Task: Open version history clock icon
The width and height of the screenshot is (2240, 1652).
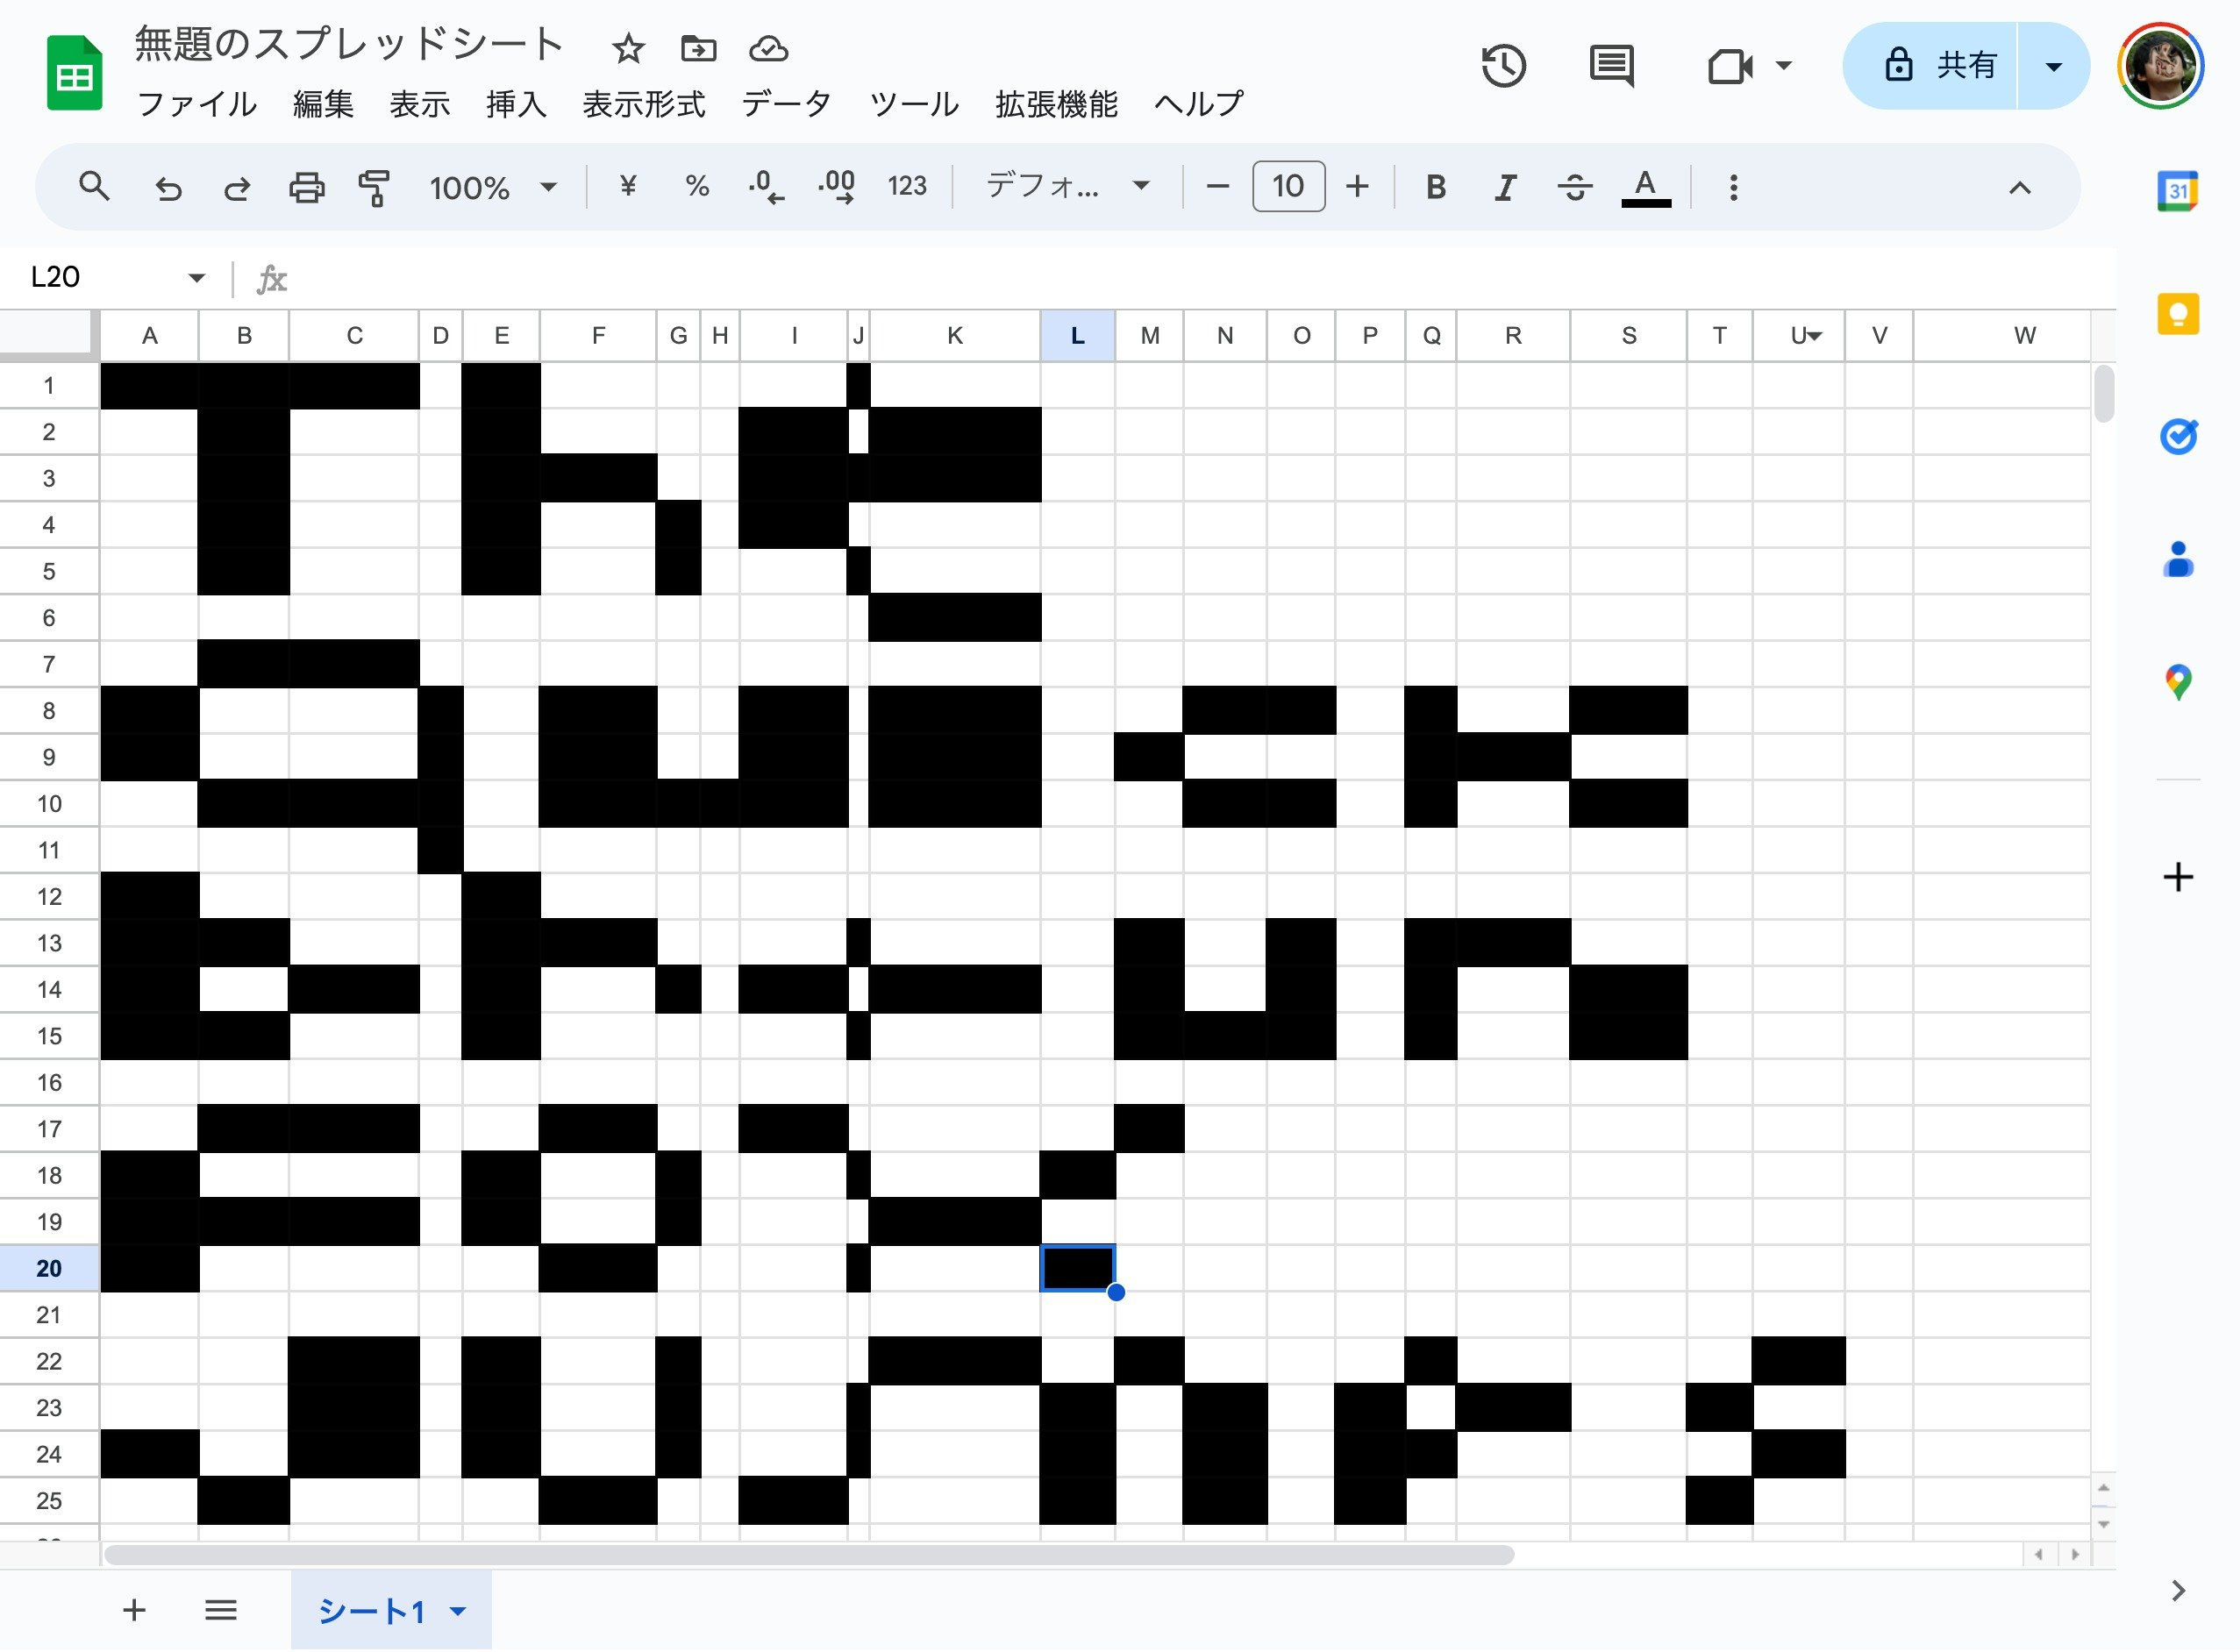Action: (1503, 66)
